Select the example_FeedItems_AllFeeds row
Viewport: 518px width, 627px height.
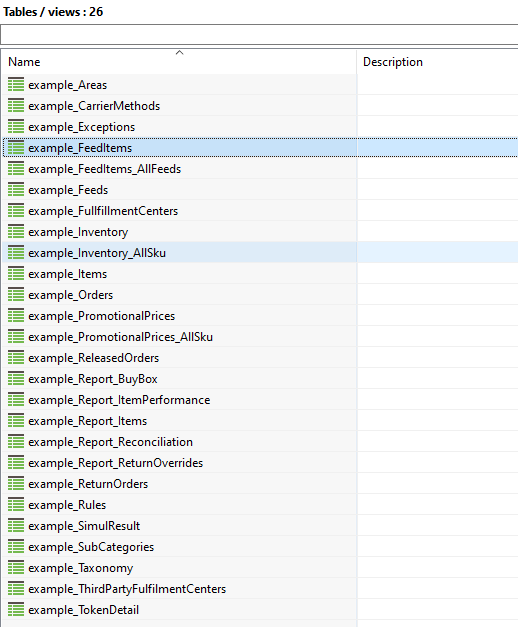pyautogui.click(x=260, y=169)
